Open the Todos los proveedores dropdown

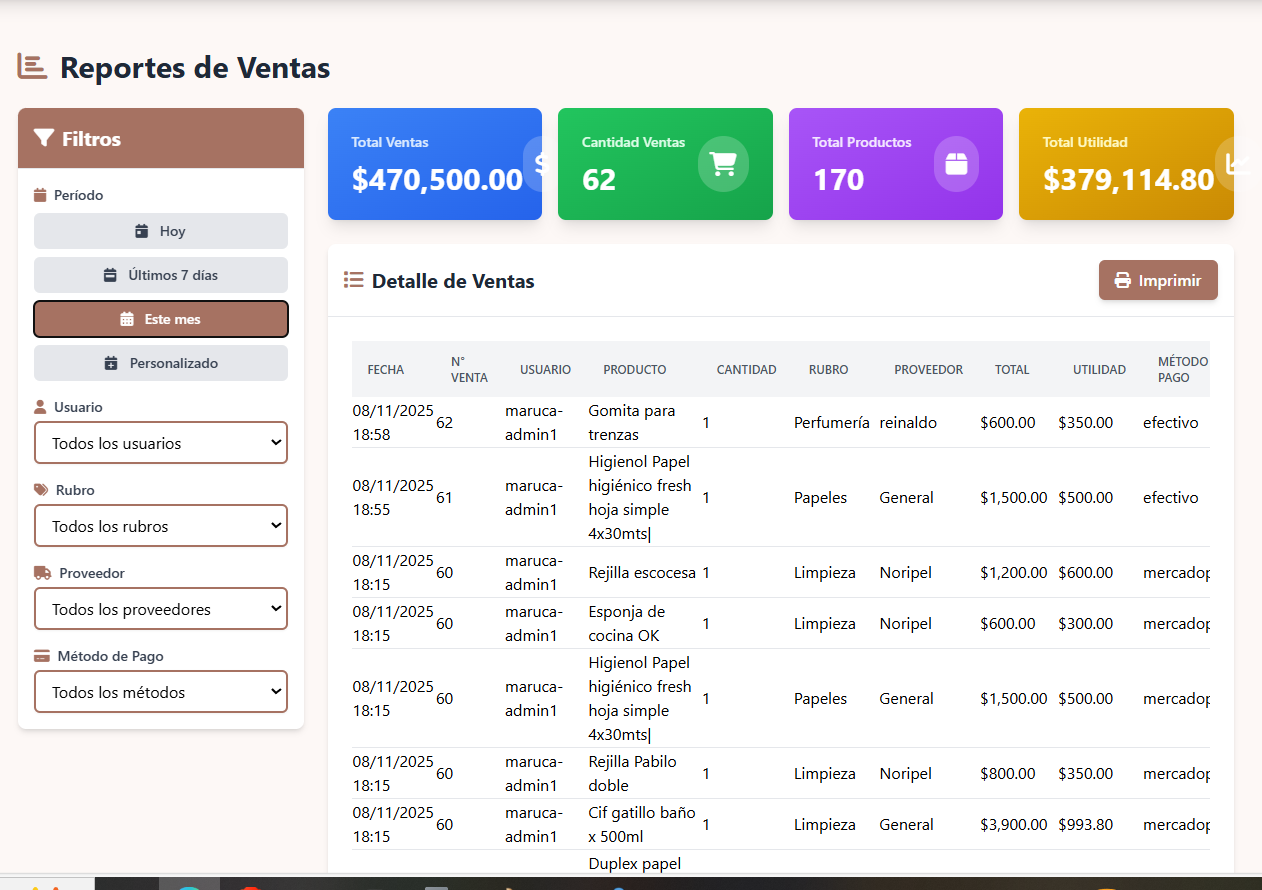click(x=161, y=609)
